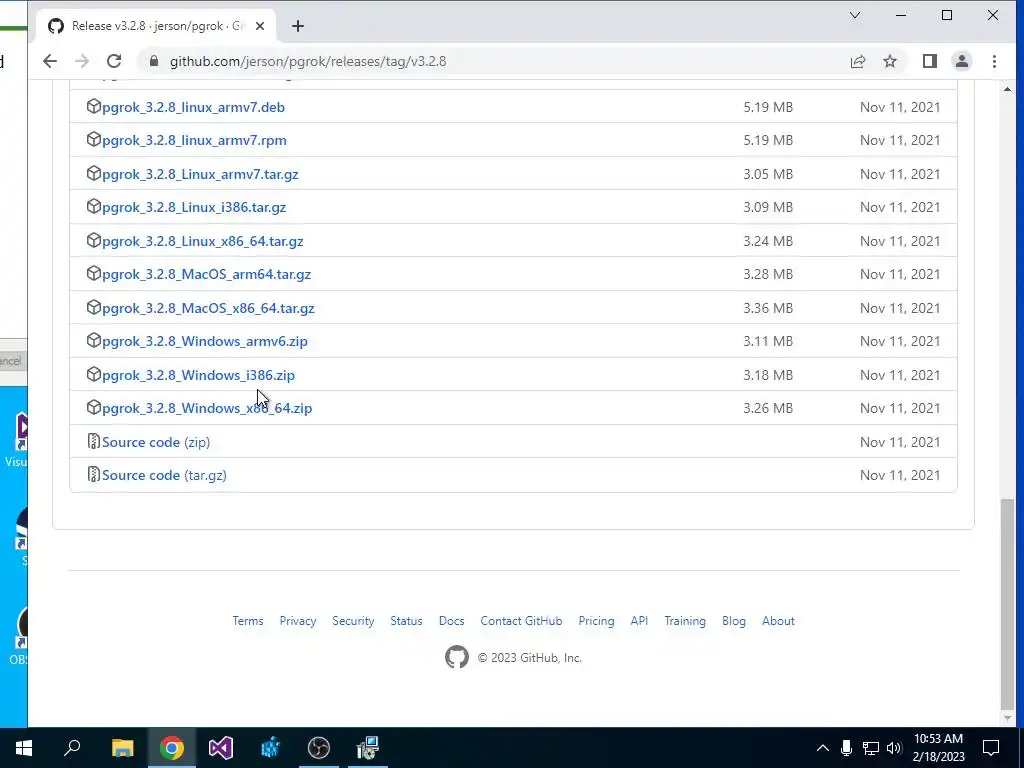Screen dimensions: 1024x768
Task: Open the Windows Start menu
Action: point(24,748)
